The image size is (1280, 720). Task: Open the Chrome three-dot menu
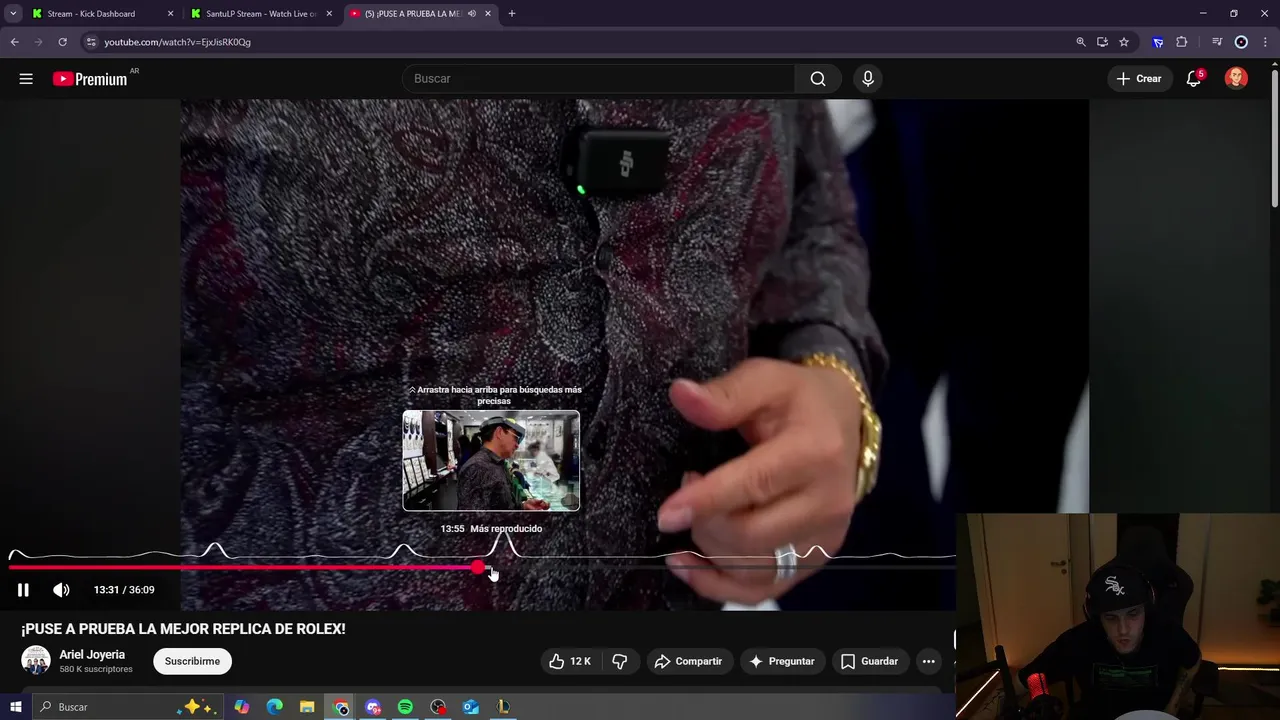1265,42
